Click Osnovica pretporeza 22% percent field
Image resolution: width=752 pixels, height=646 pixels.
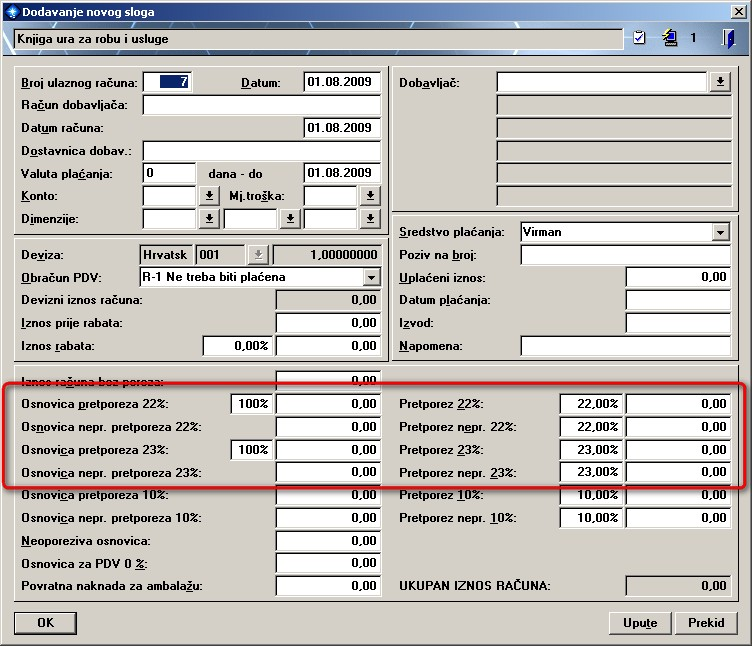point(252,404)
